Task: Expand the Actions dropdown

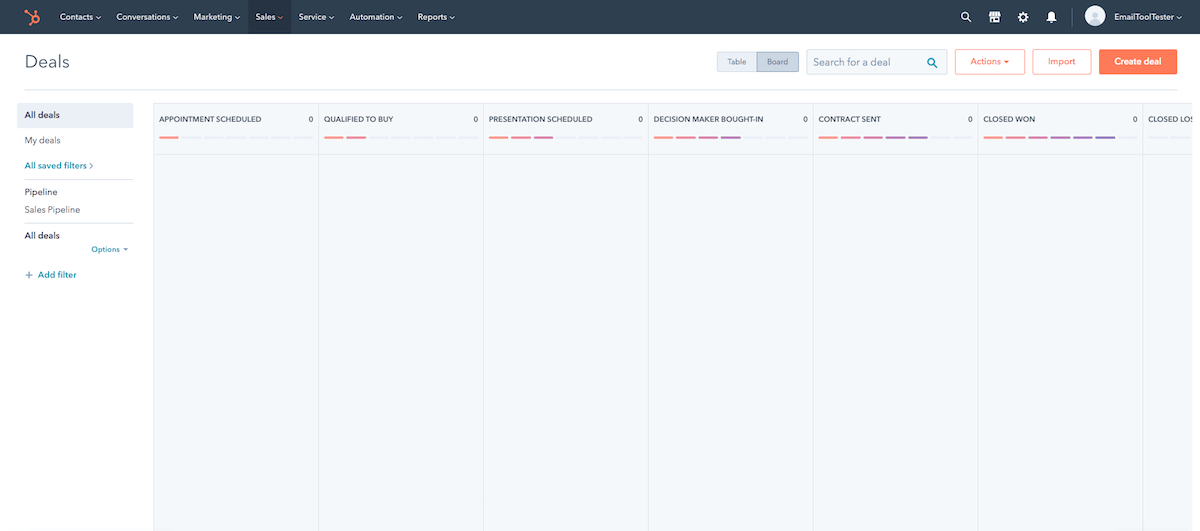Action: point(989,62)
